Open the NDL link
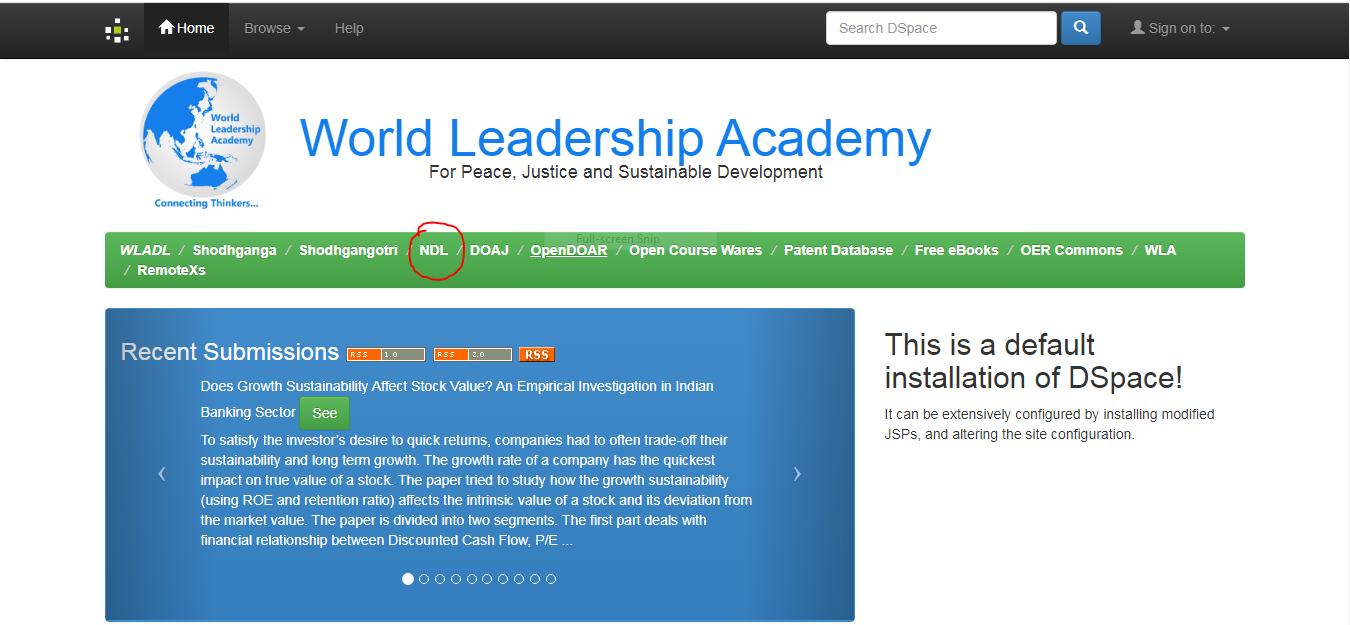The height and width of the screenshot is (625, 1350). 434,250
